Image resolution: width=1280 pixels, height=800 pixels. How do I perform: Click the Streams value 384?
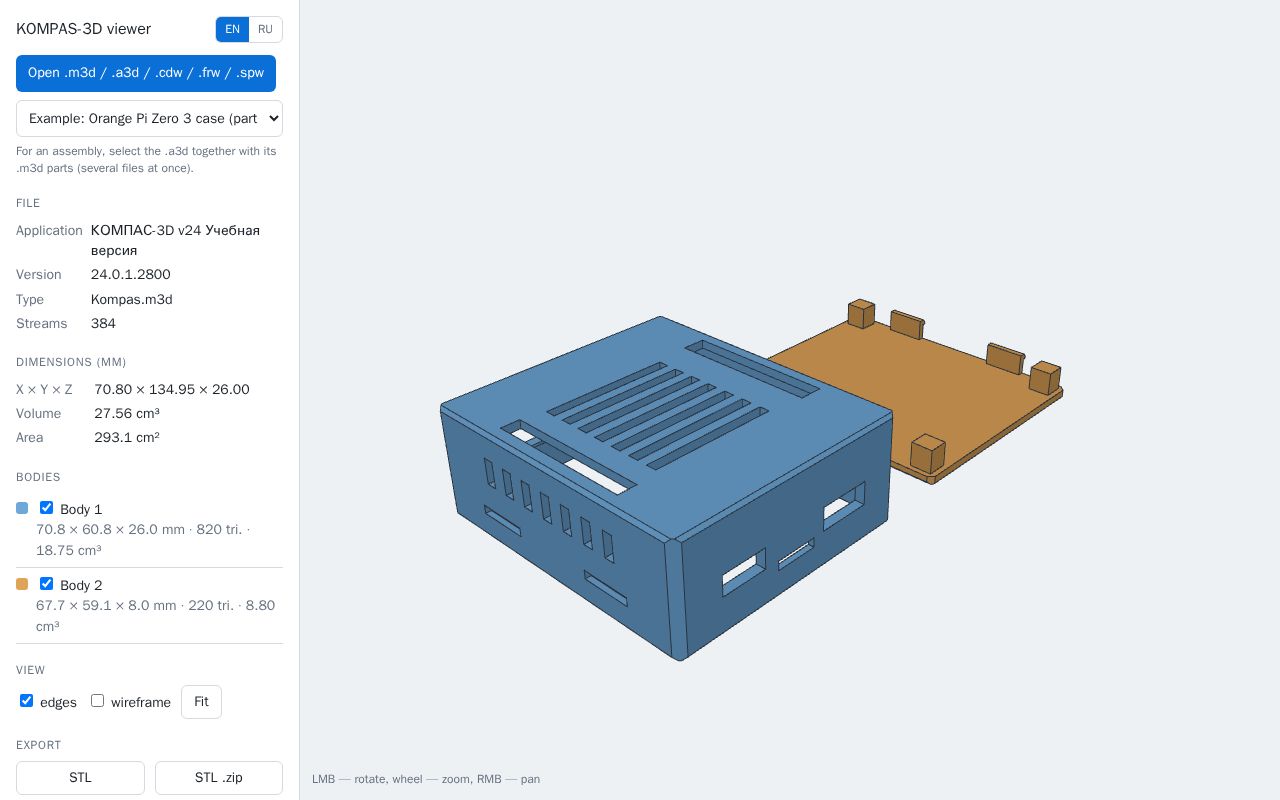[103, 324]
